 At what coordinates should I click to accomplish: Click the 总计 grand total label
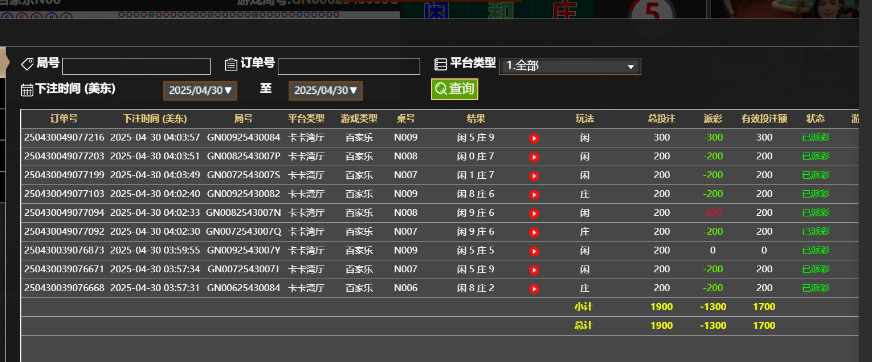[583, 325]
